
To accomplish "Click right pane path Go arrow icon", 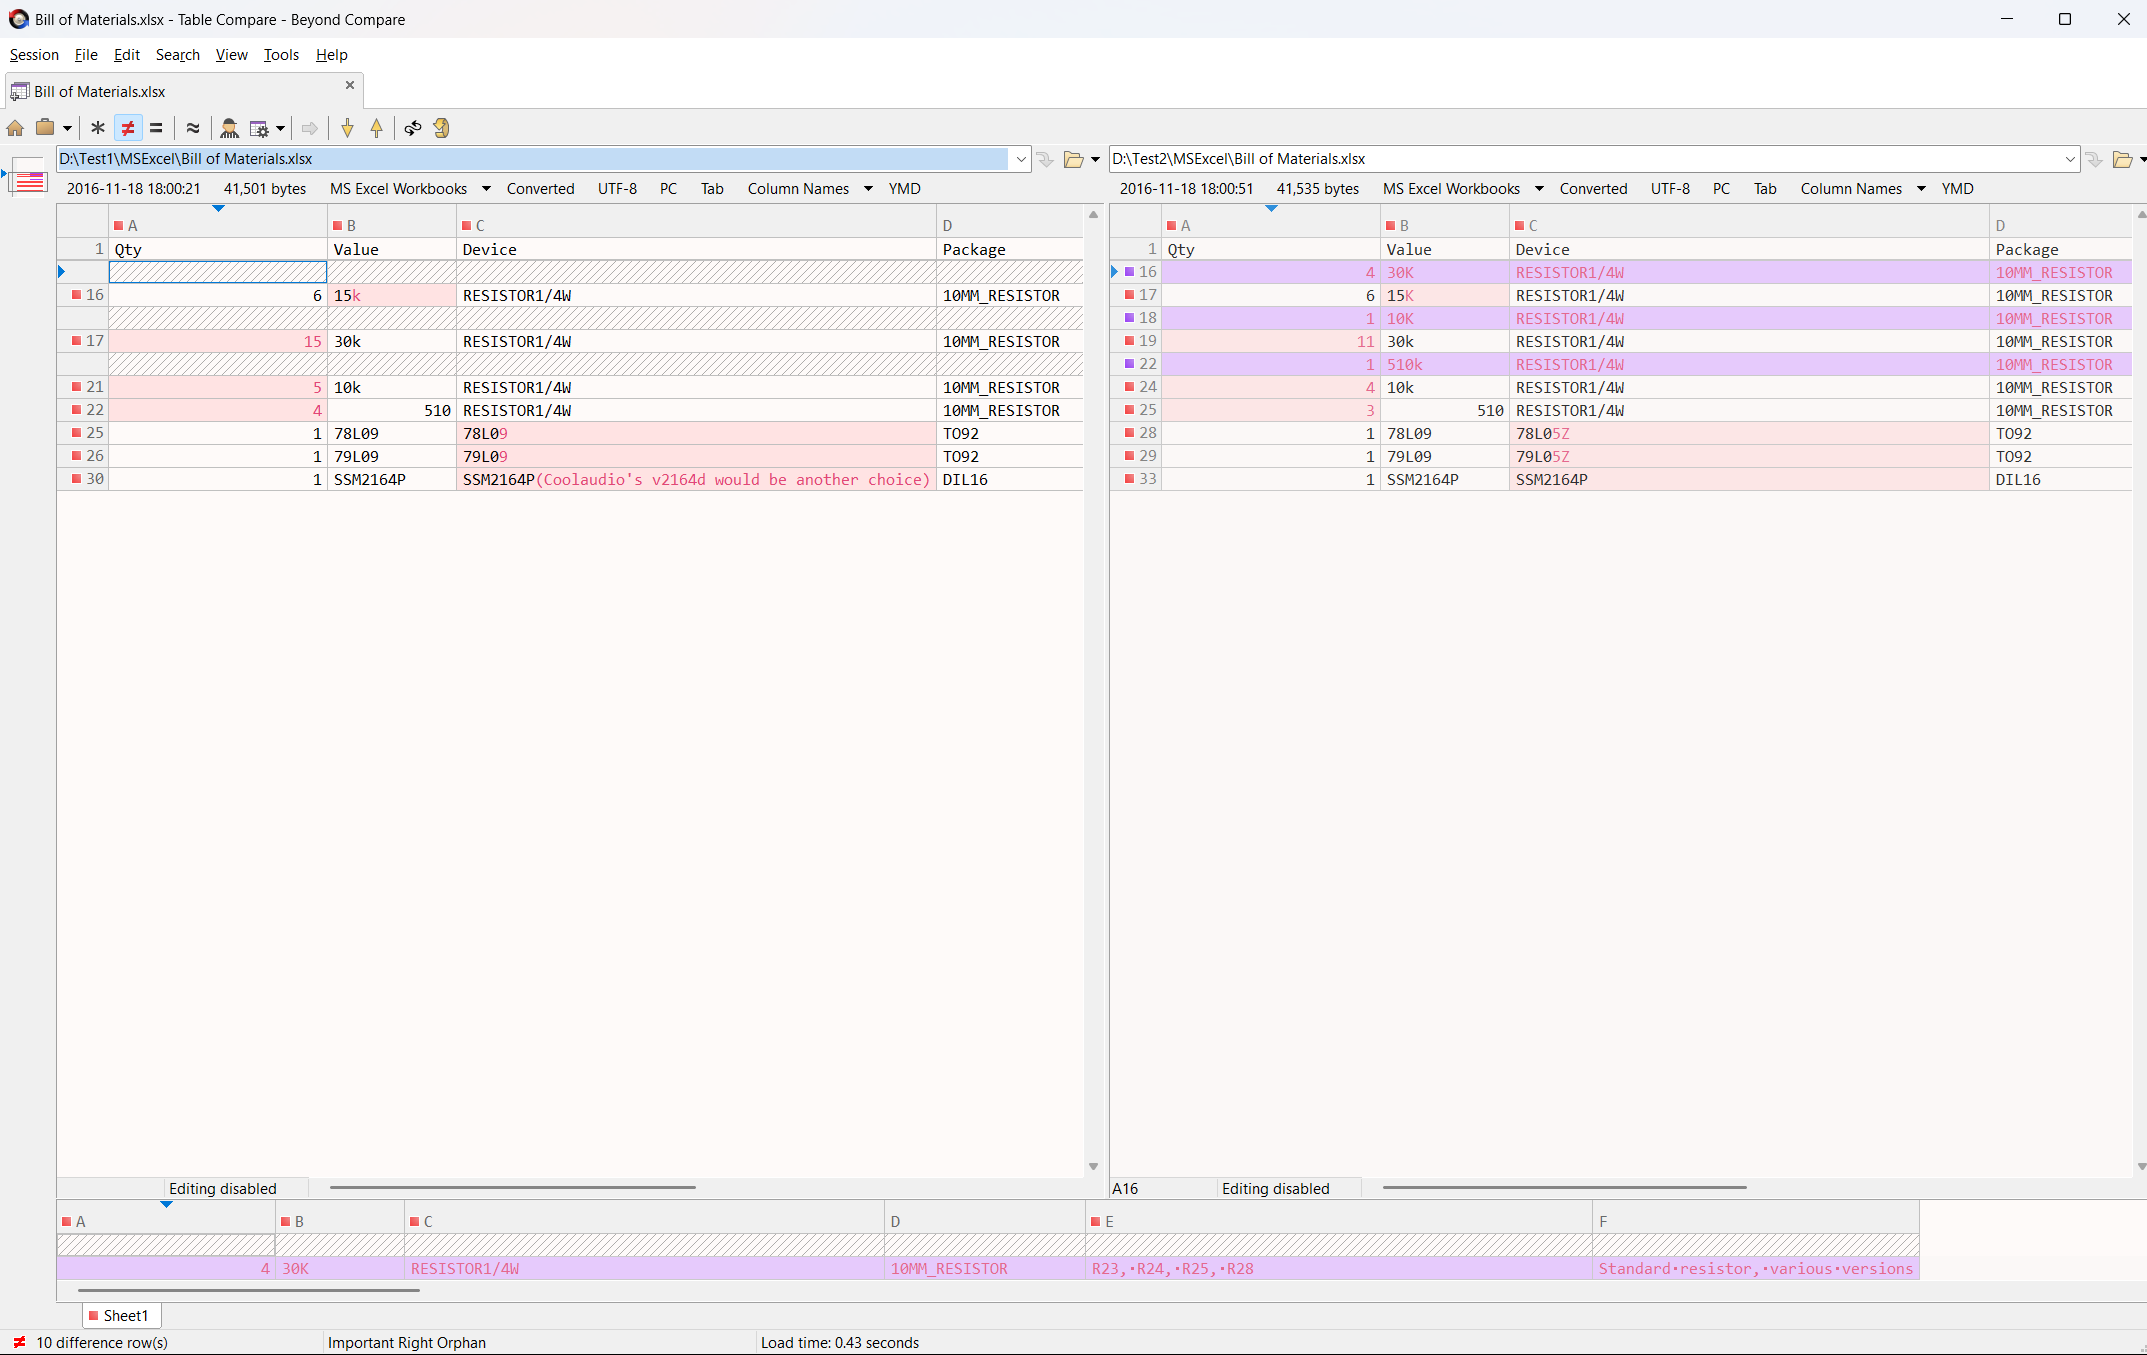I will pyautogui.click(x=2094, y=159).
